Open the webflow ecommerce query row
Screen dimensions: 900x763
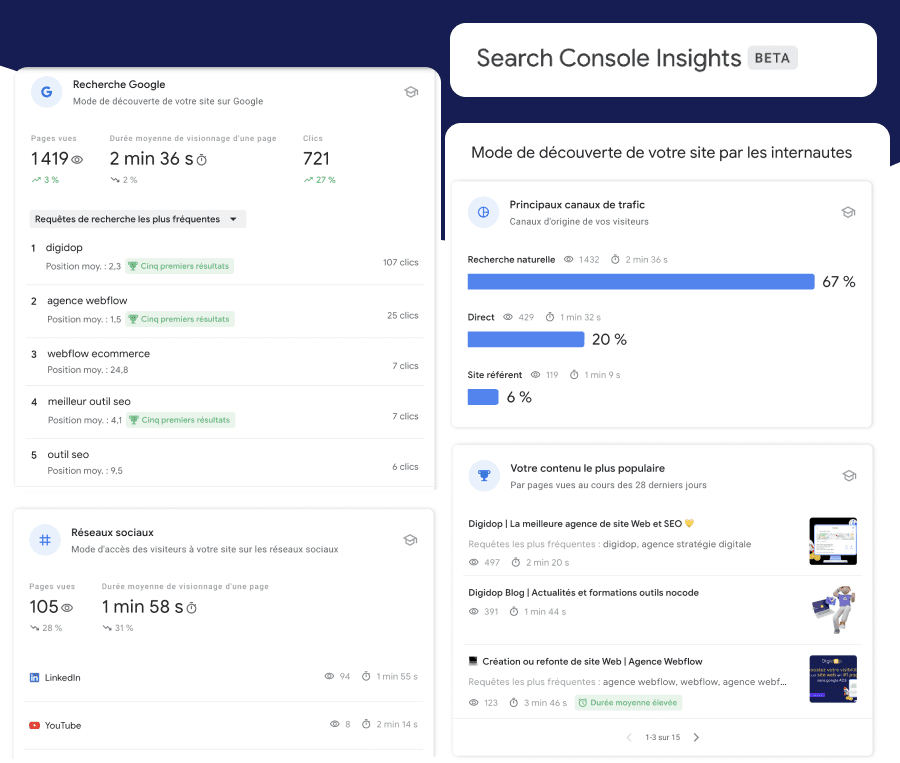point(225,362)
